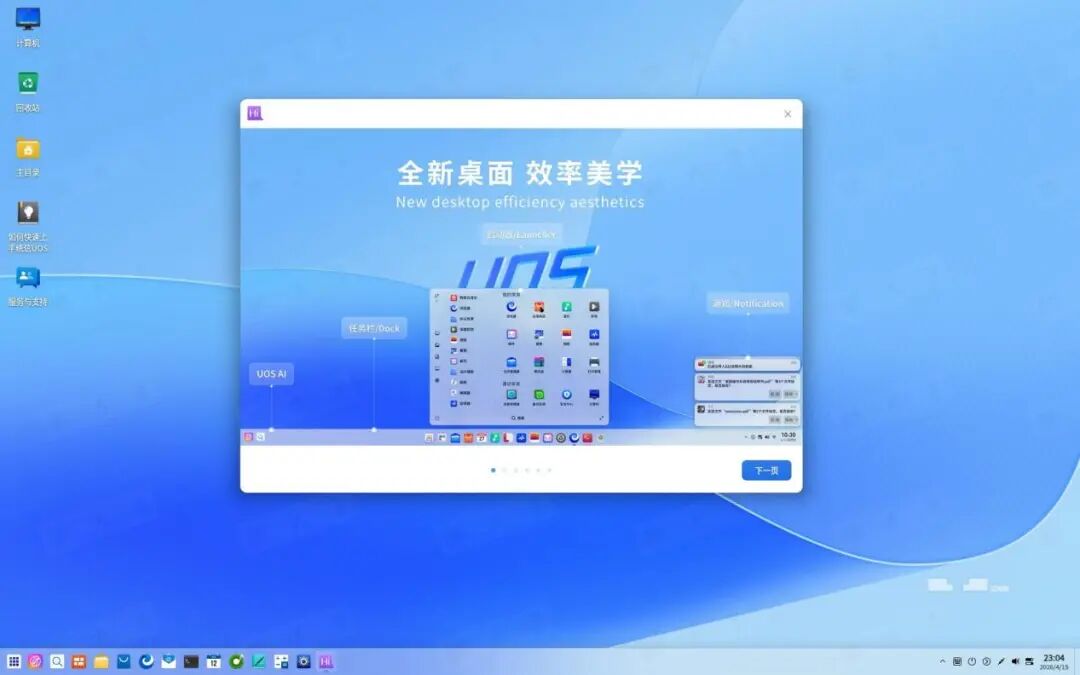Click the volume speaker icon in tray
This screenshot has height=675, width=1080.
(1015, 661)
